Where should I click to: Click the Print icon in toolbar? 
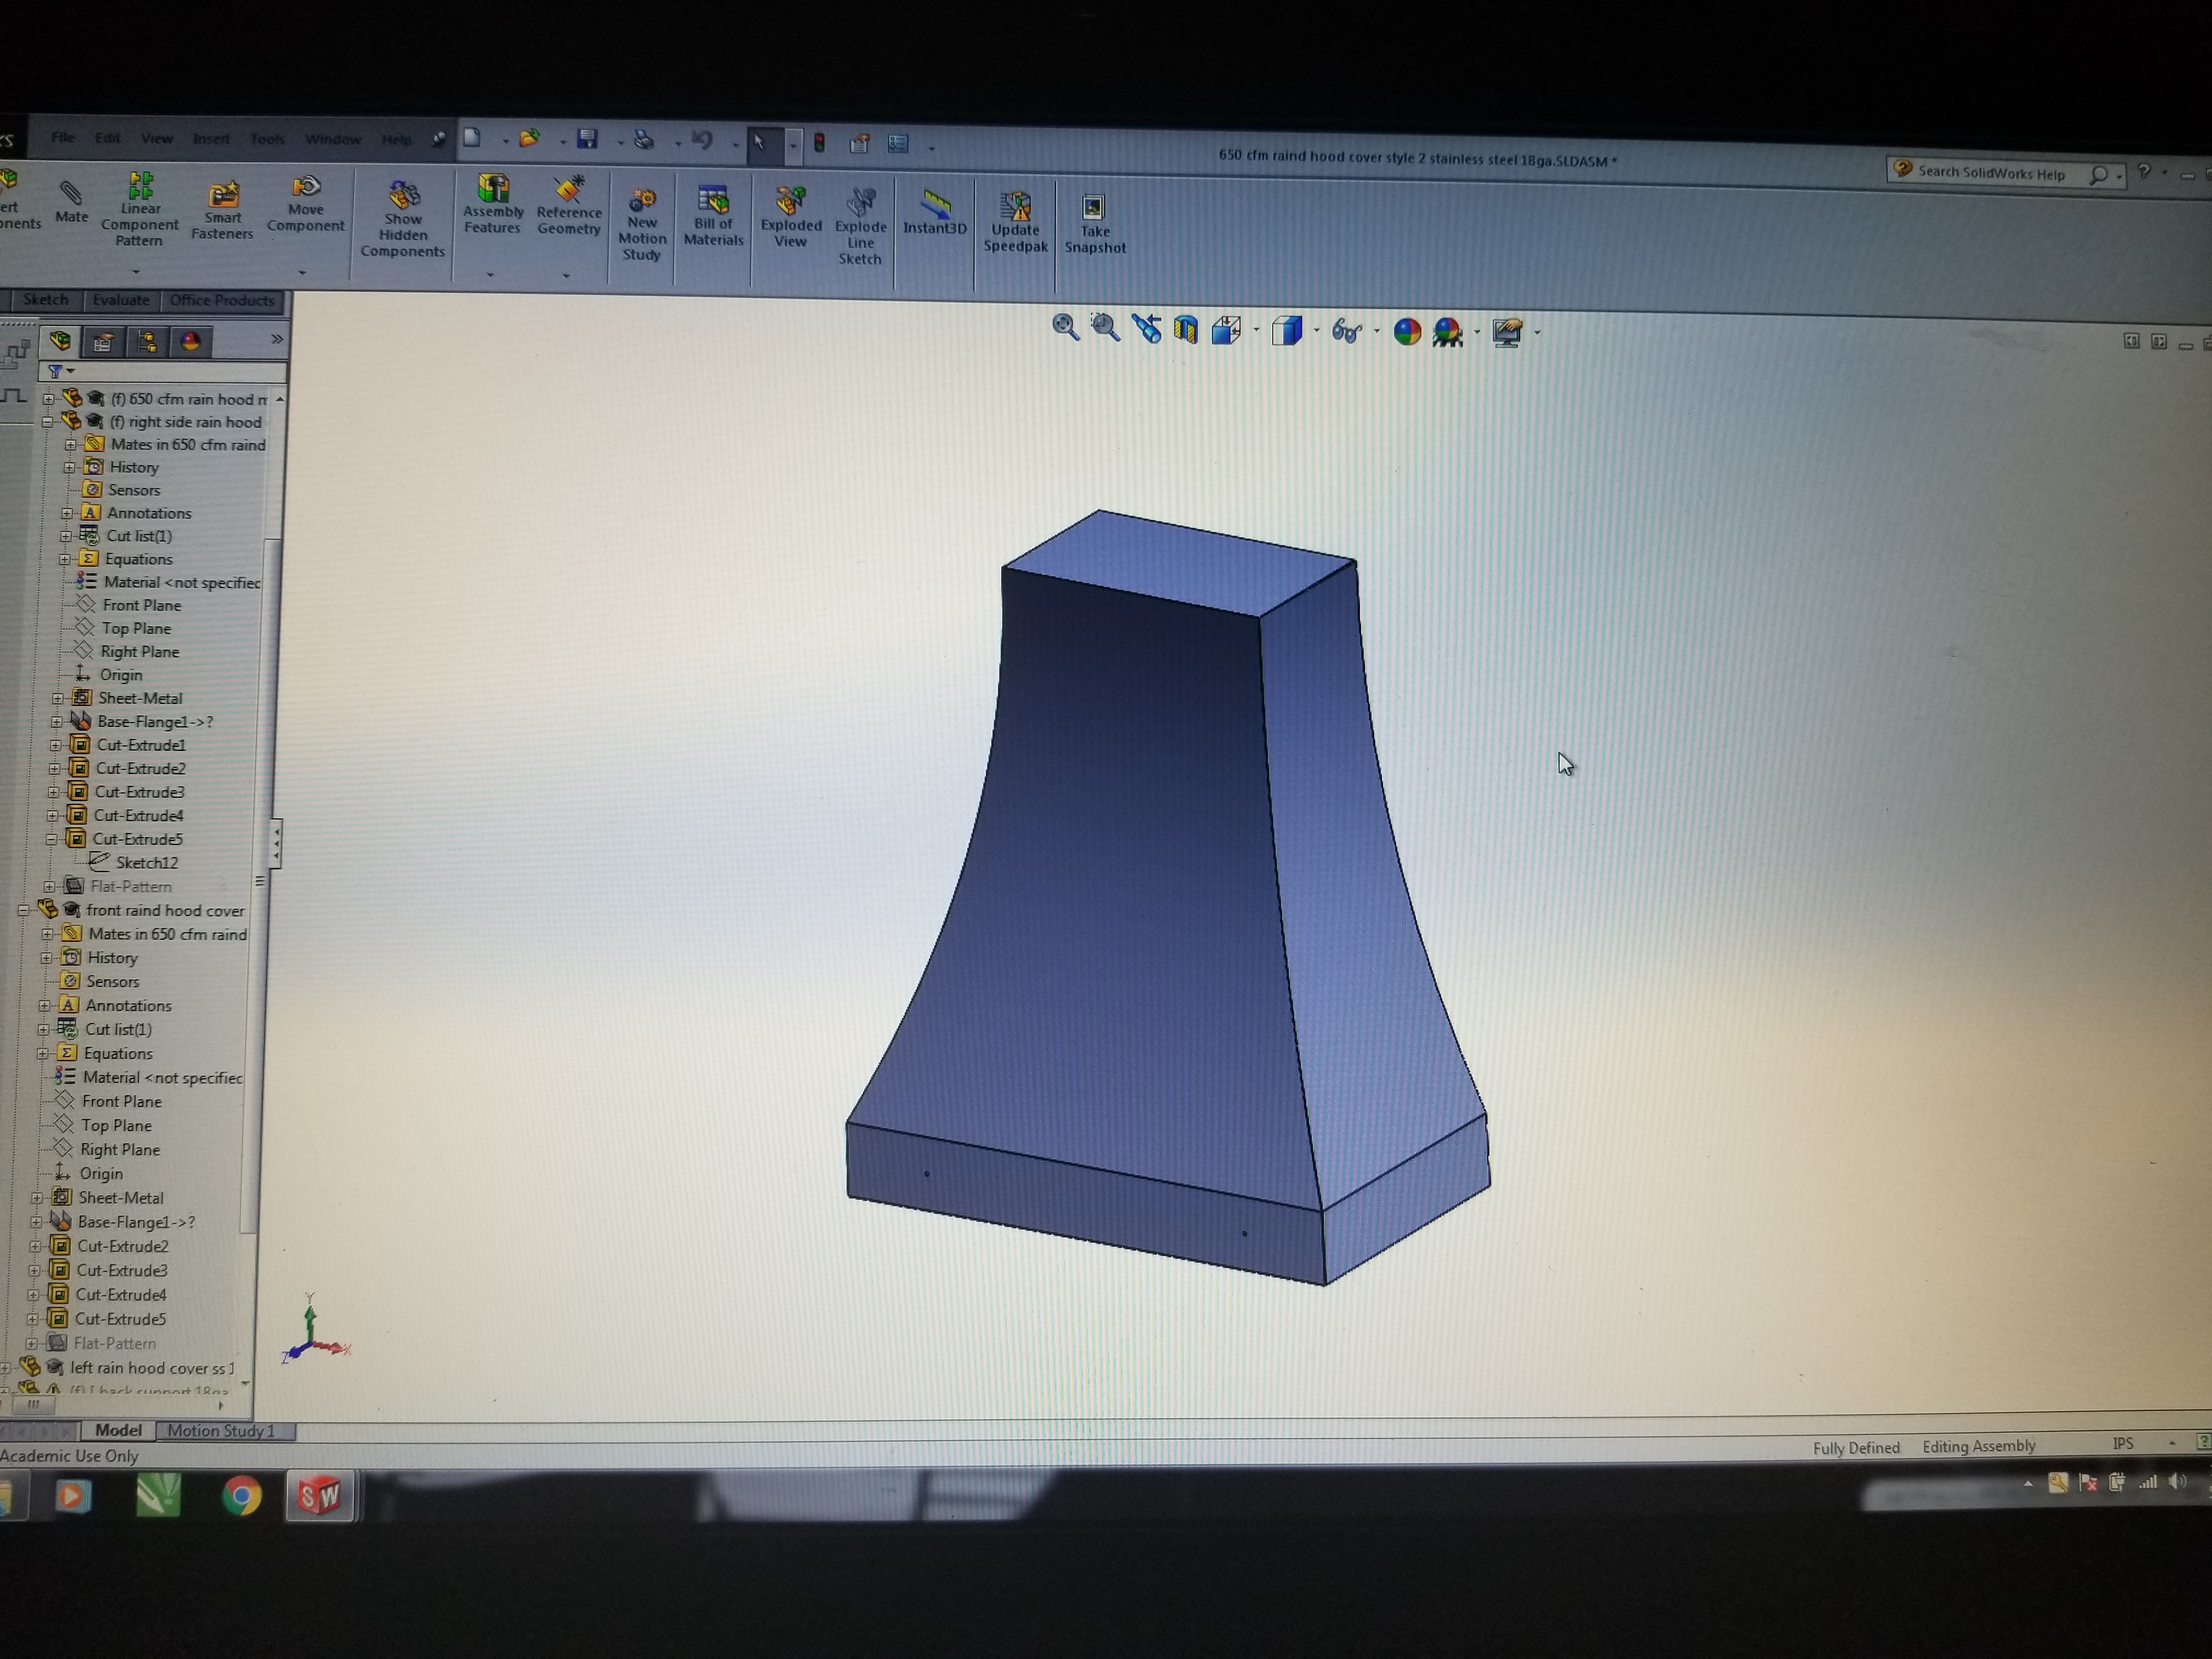[644, 140]
